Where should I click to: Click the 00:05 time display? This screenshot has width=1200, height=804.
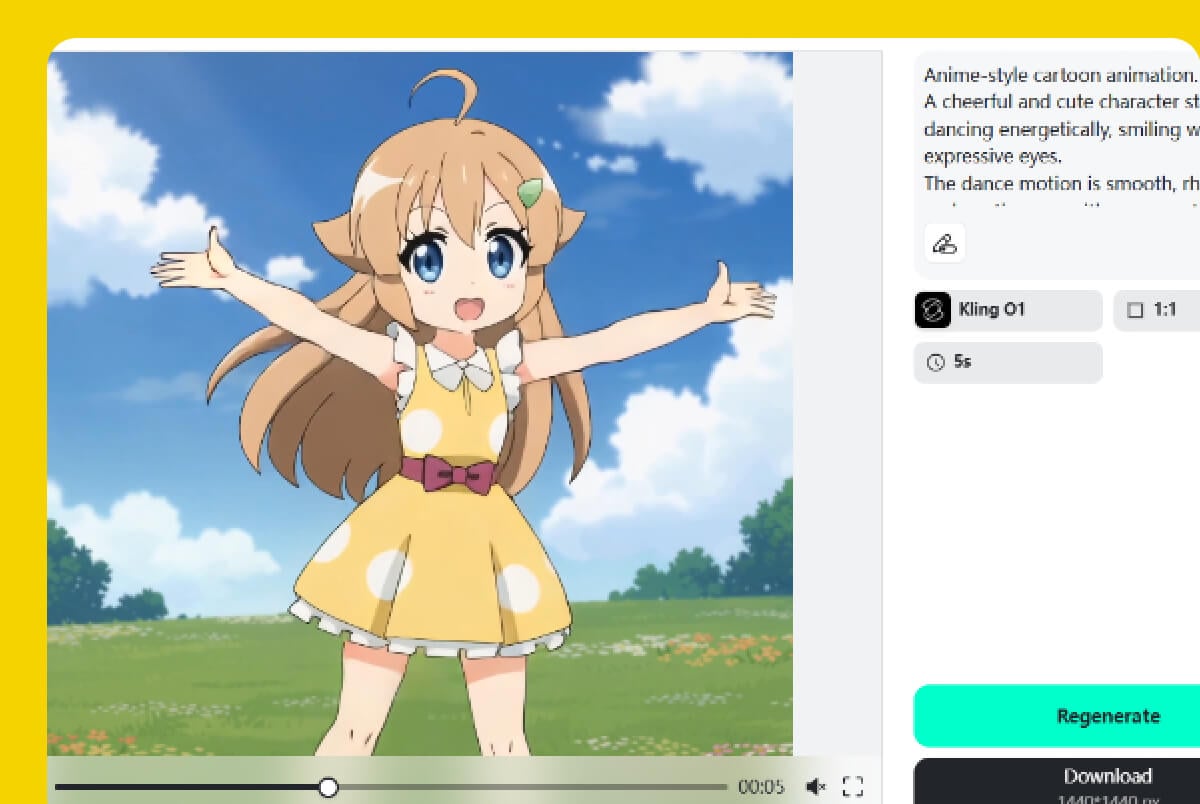[762, 787]
